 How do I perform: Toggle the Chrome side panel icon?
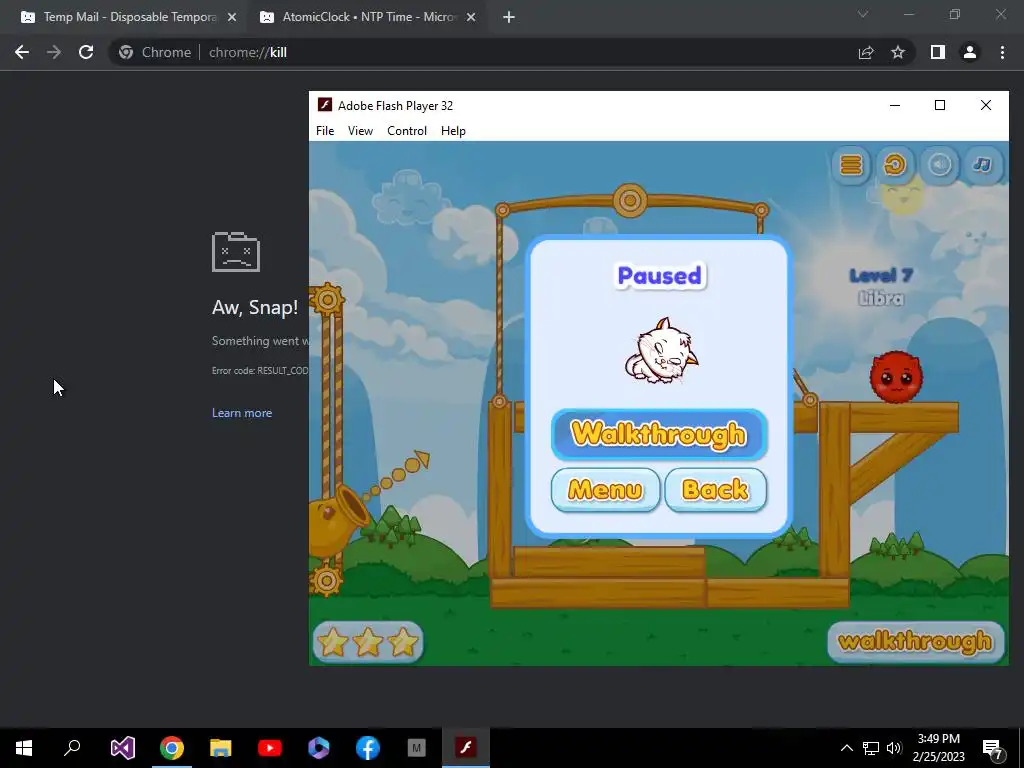pos(938,52)
